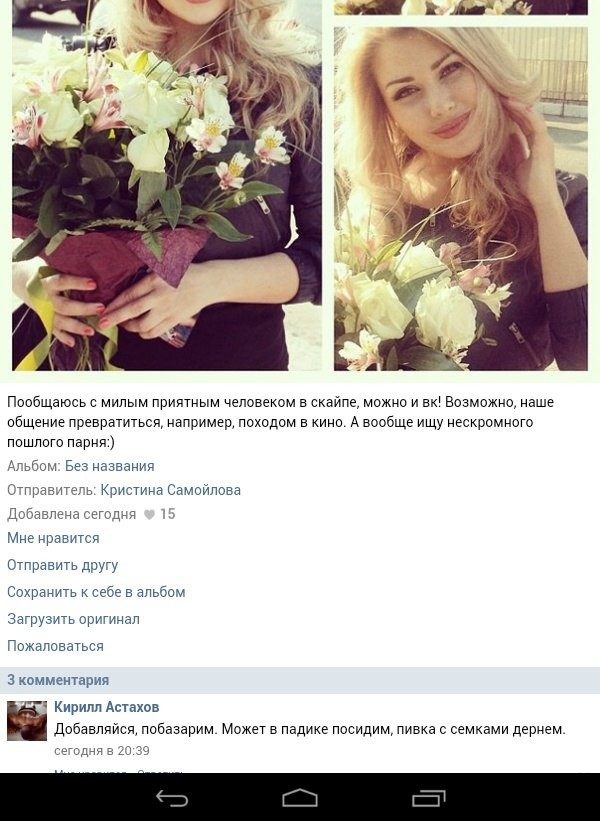The height and width of the screenshot is (821, 600).
Task: Open album link Без названия
Action: (109, 466)
